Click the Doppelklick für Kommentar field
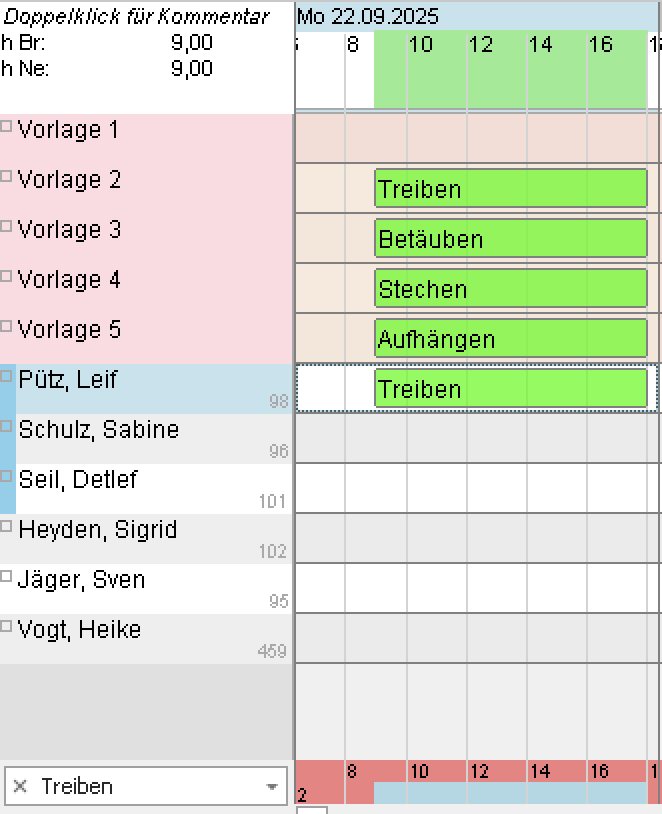 [x=137, y=17]
